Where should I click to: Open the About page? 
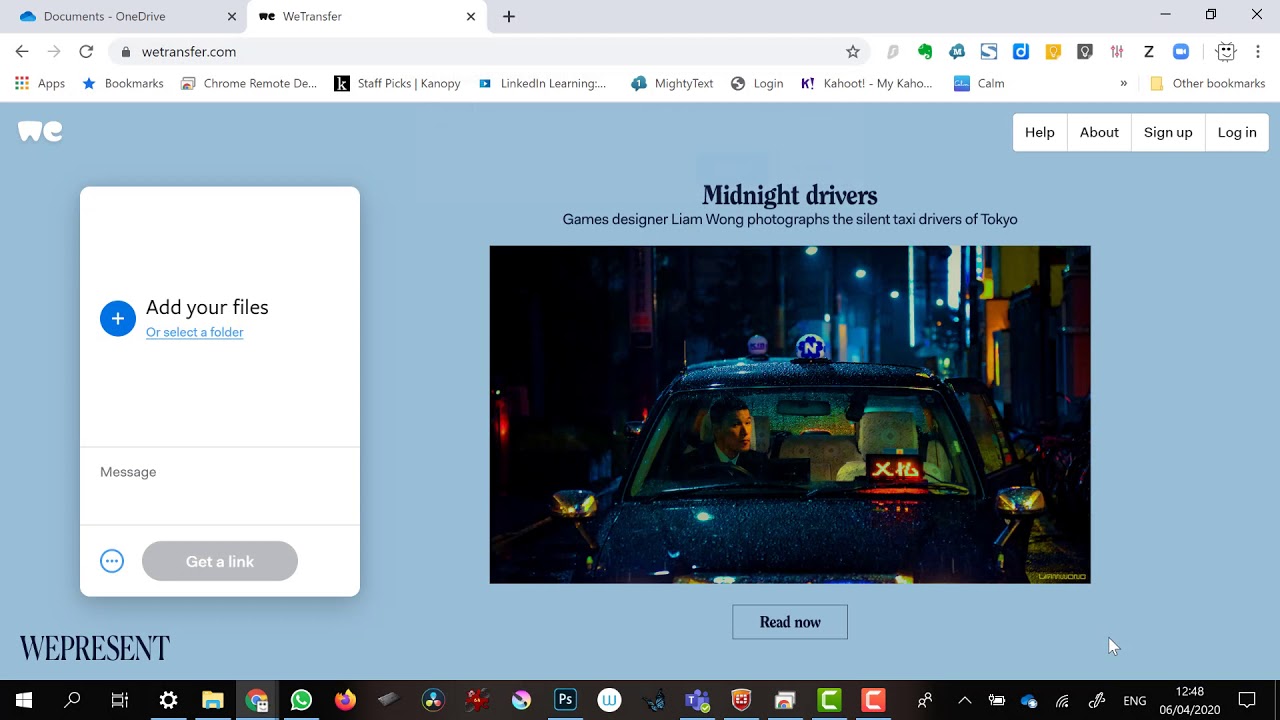coord(1099,132)
